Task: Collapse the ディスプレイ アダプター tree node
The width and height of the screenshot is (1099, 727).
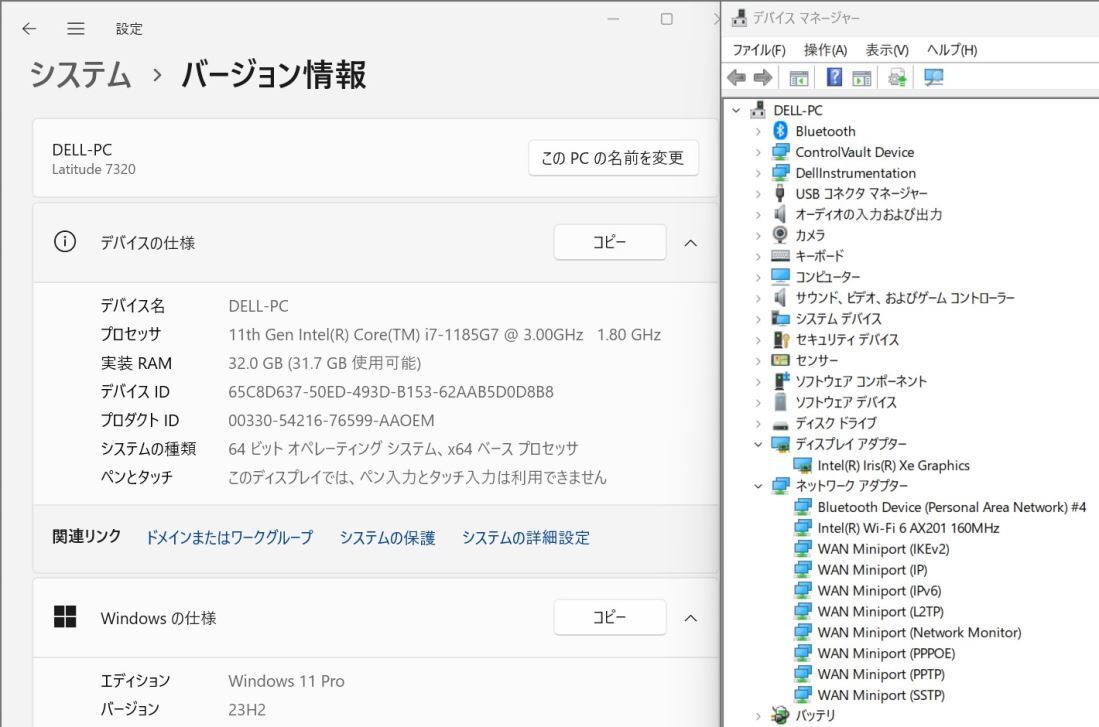Action: coord(759,444)
